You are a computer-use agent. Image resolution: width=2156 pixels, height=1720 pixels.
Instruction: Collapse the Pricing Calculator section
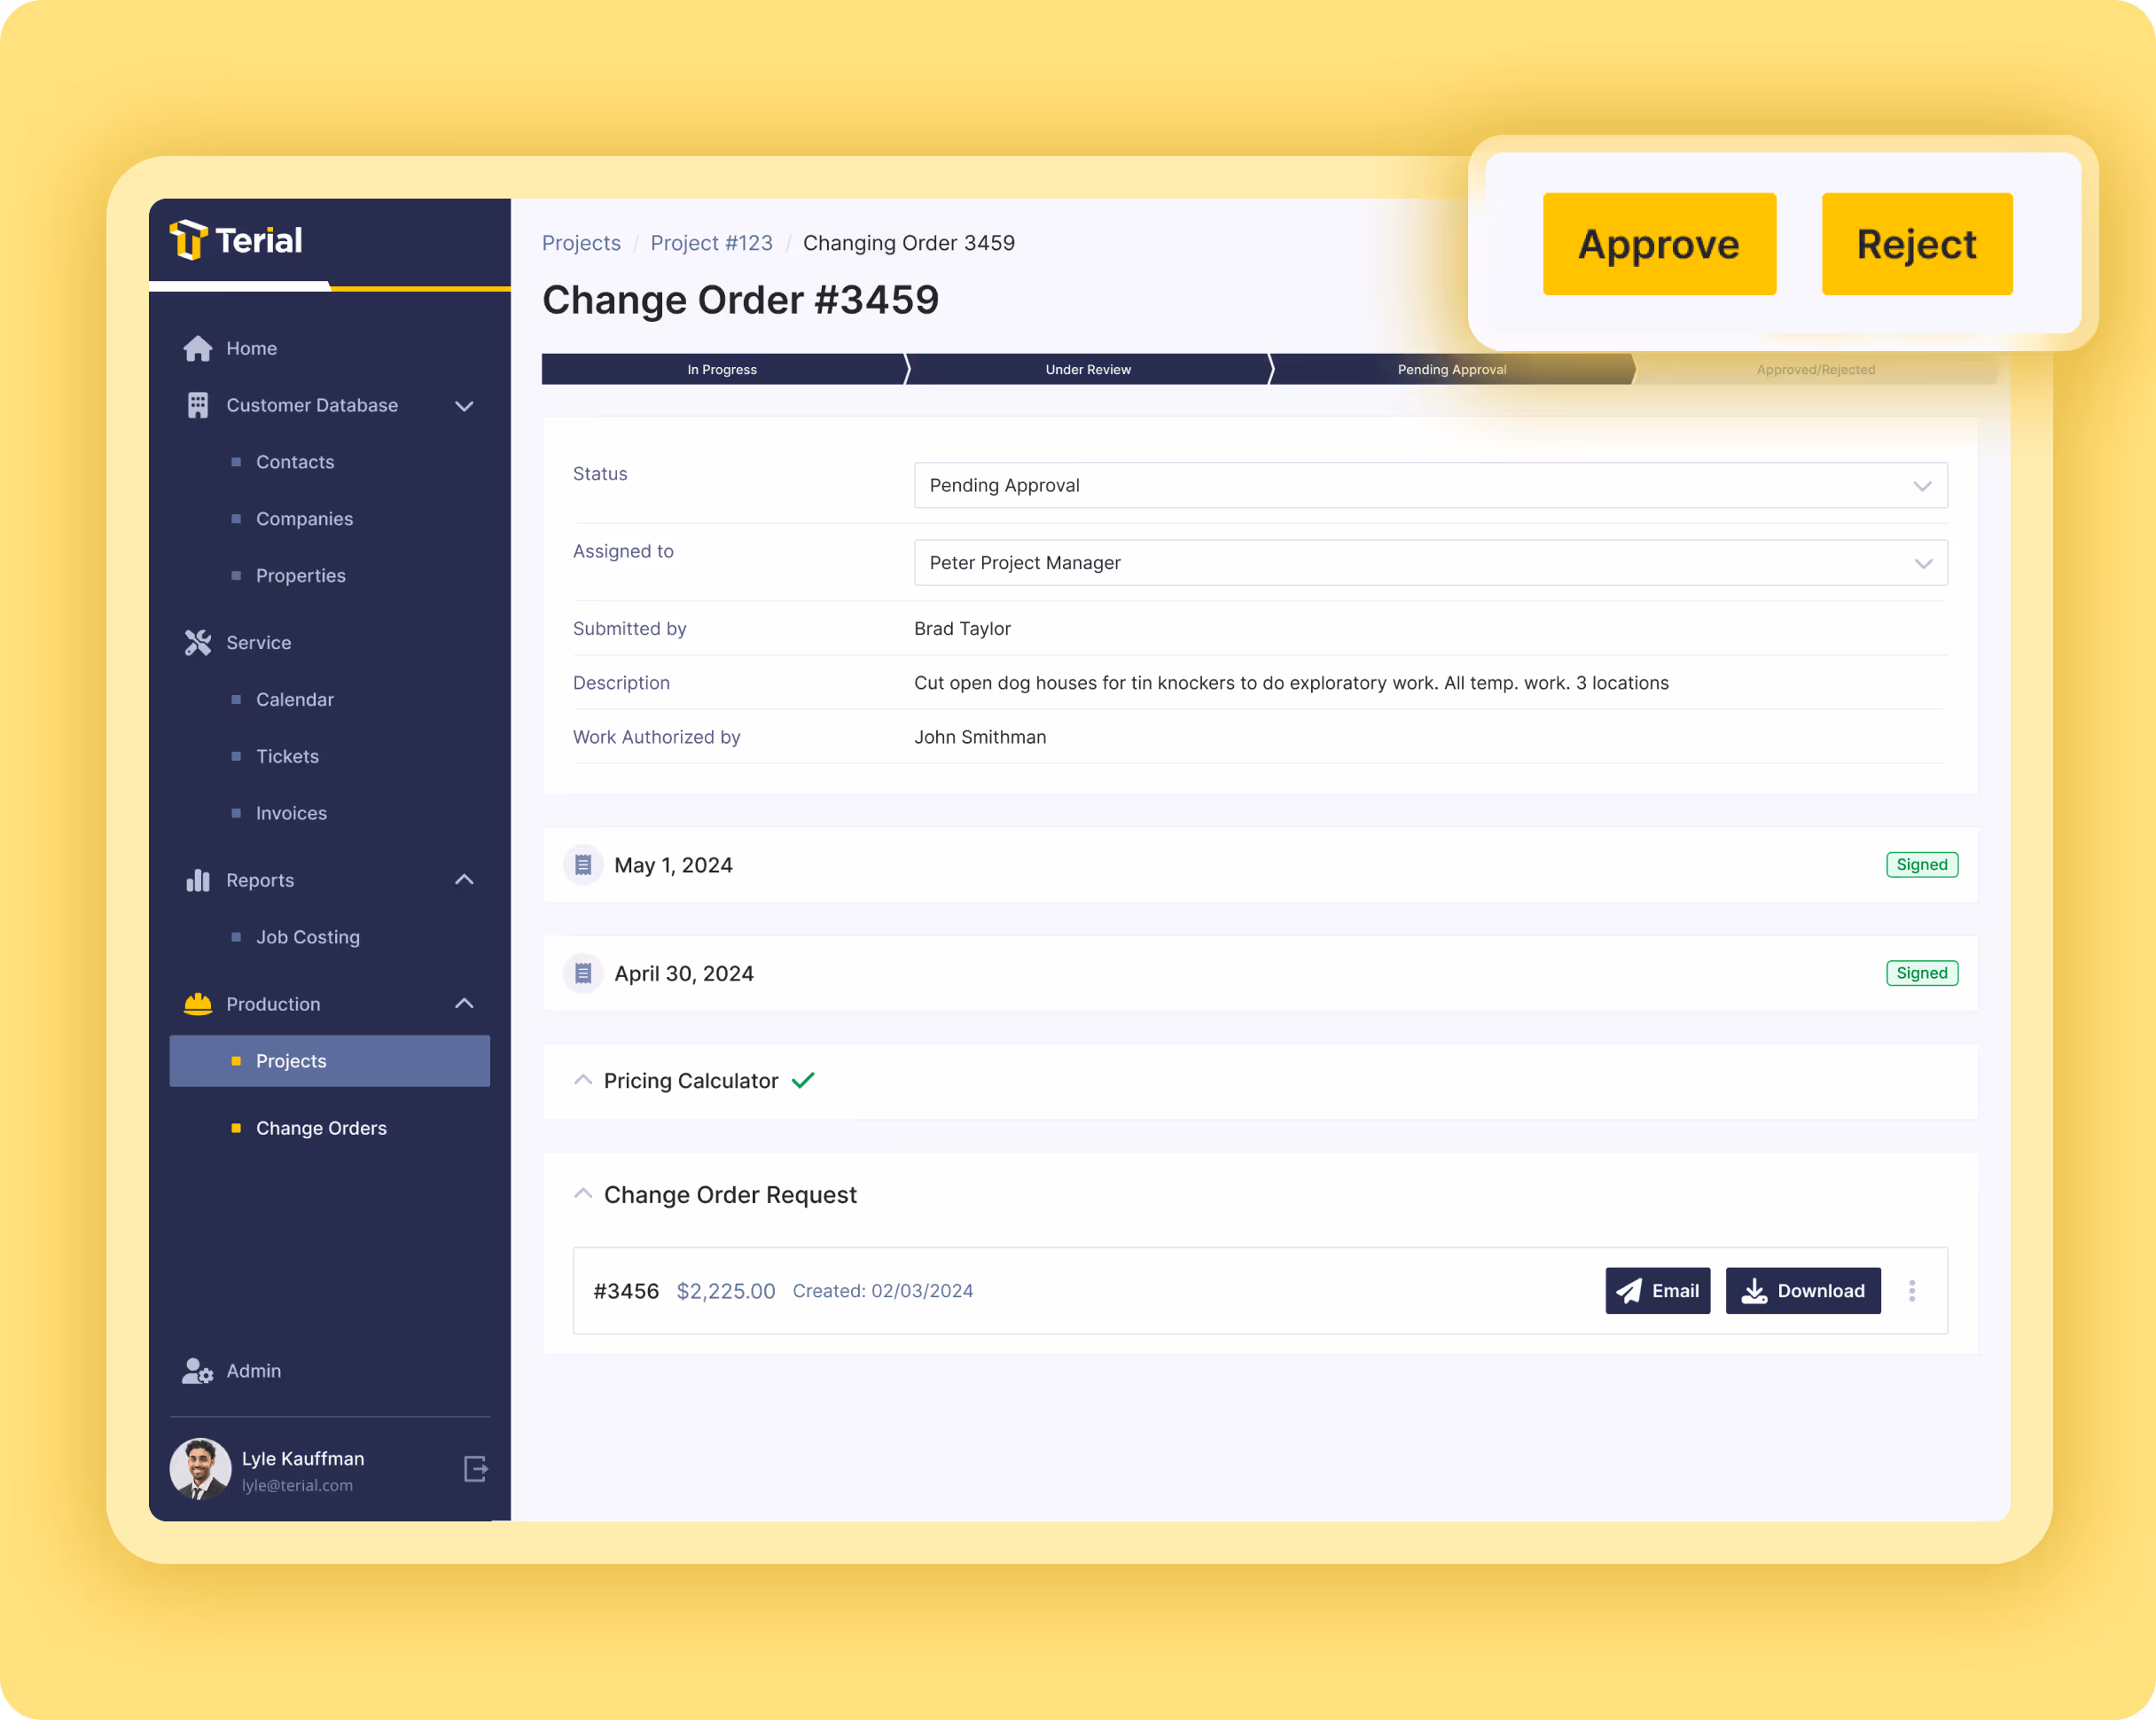pos(583,1080)
